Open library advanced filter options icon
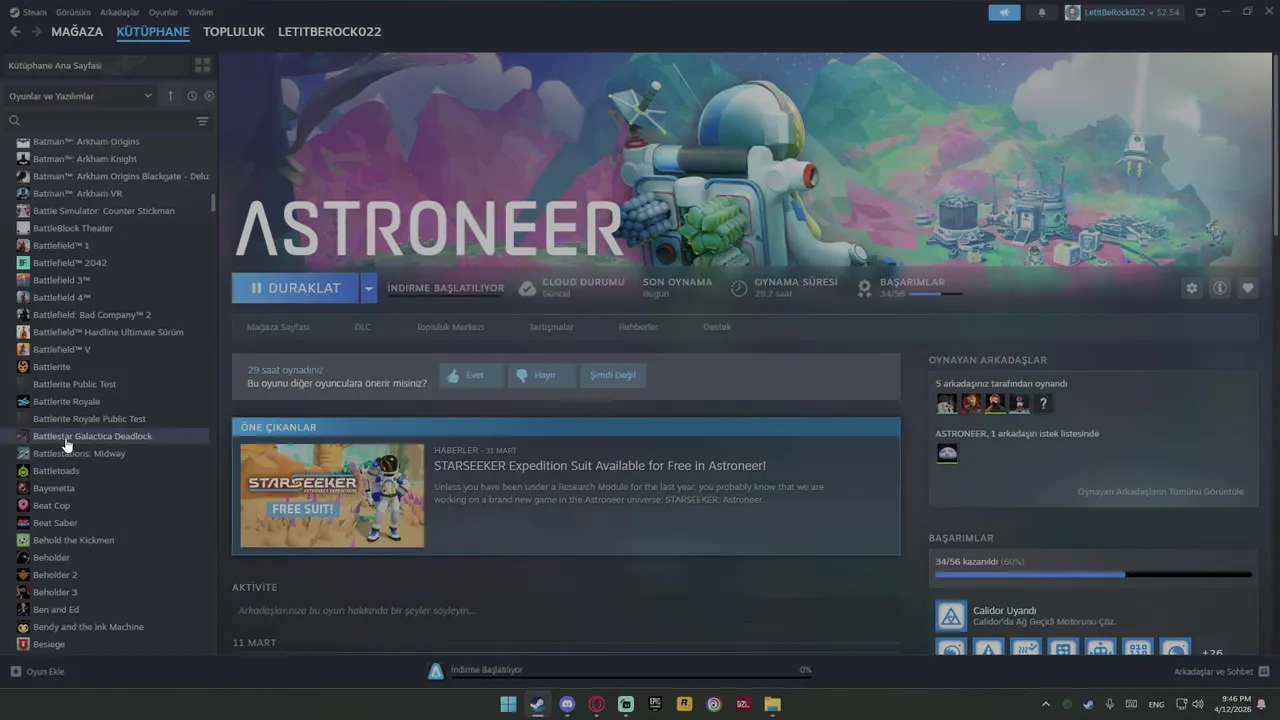 tap(203, 121)
